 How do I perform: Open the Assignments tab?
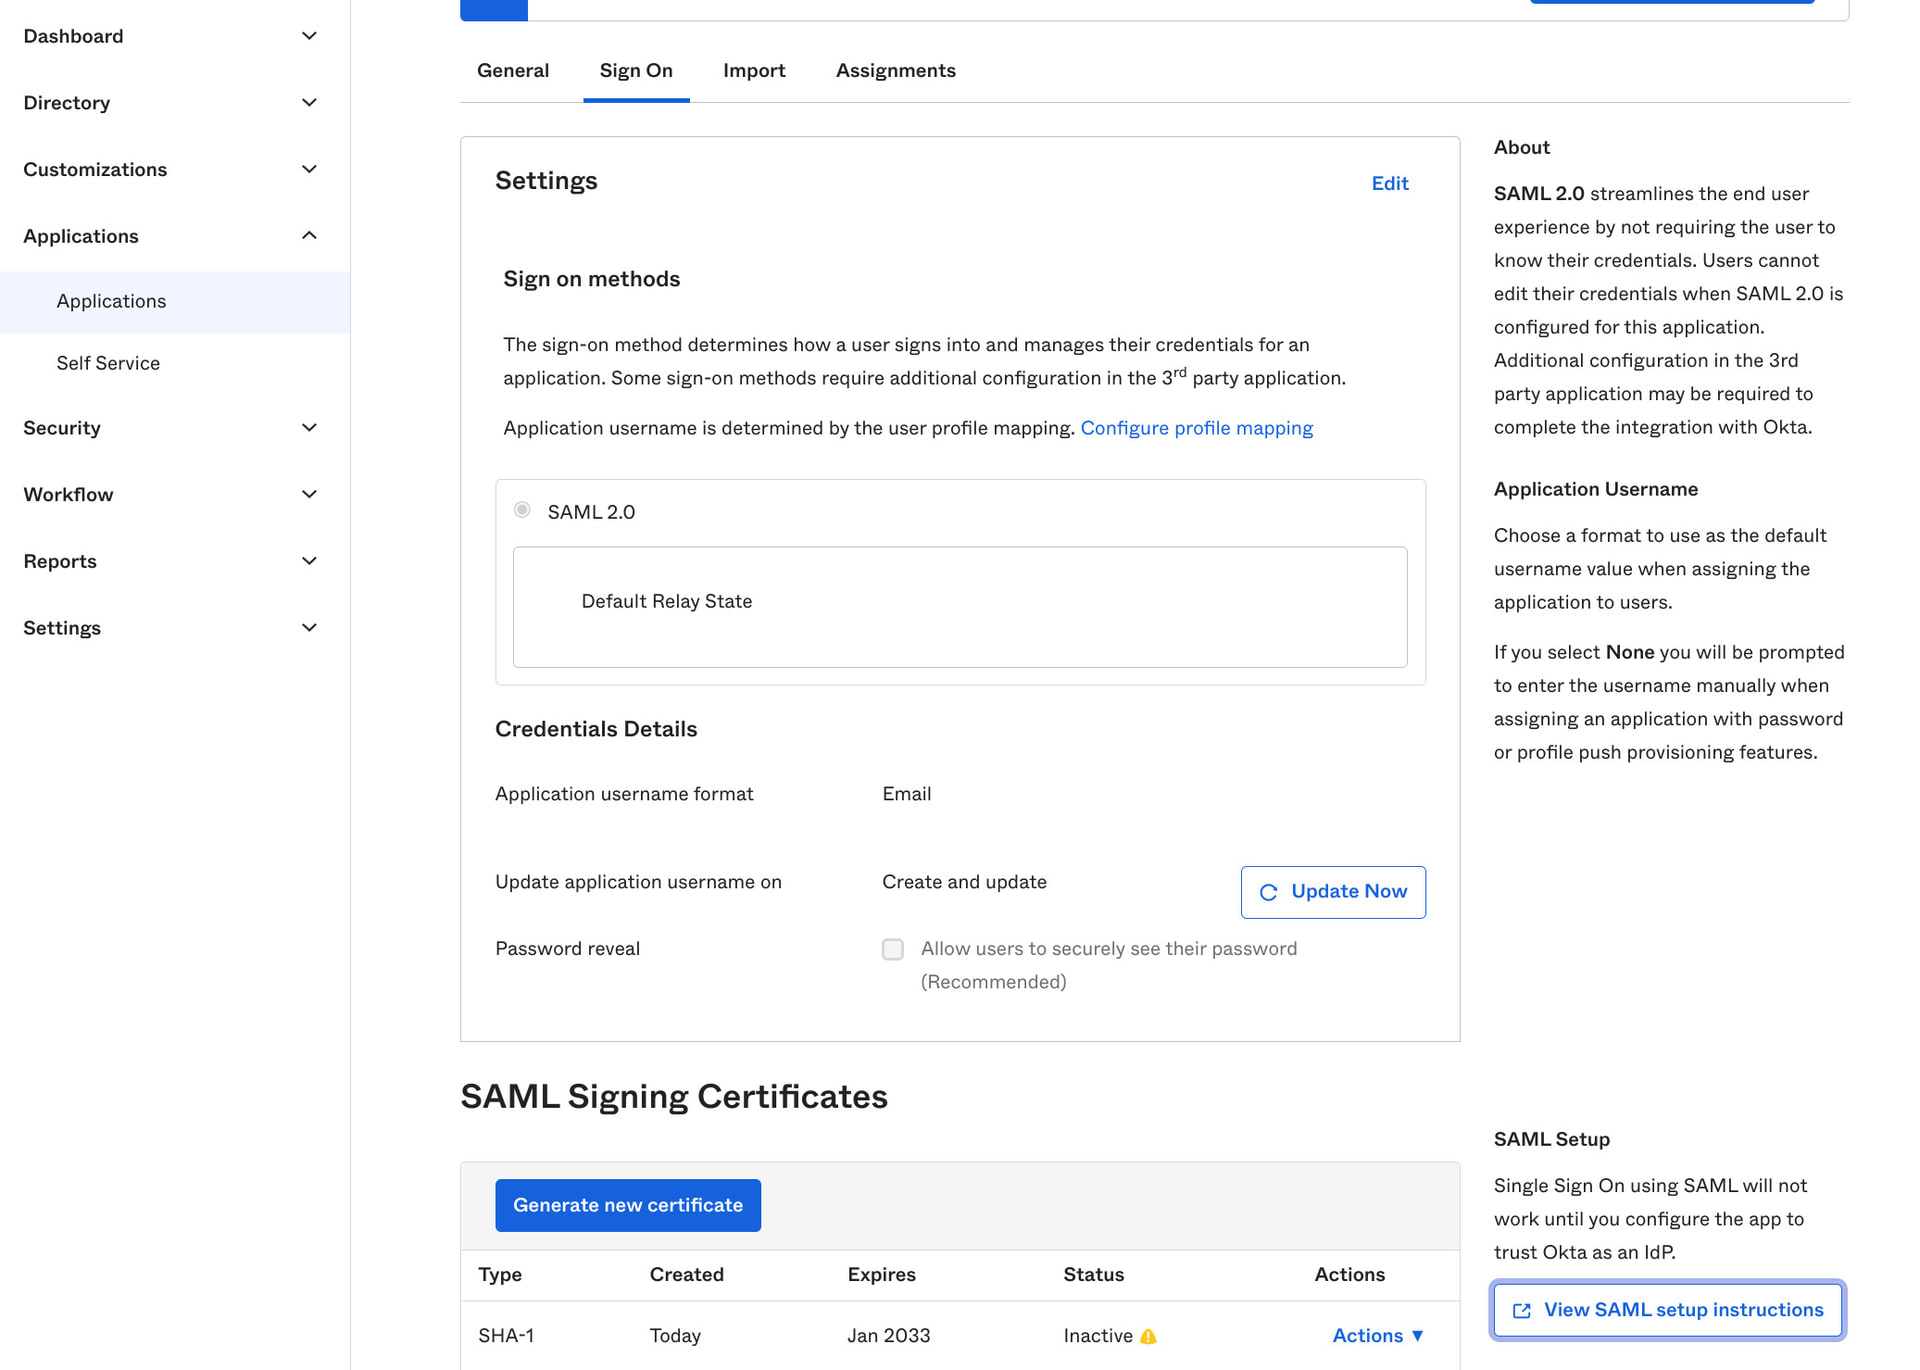895,70
